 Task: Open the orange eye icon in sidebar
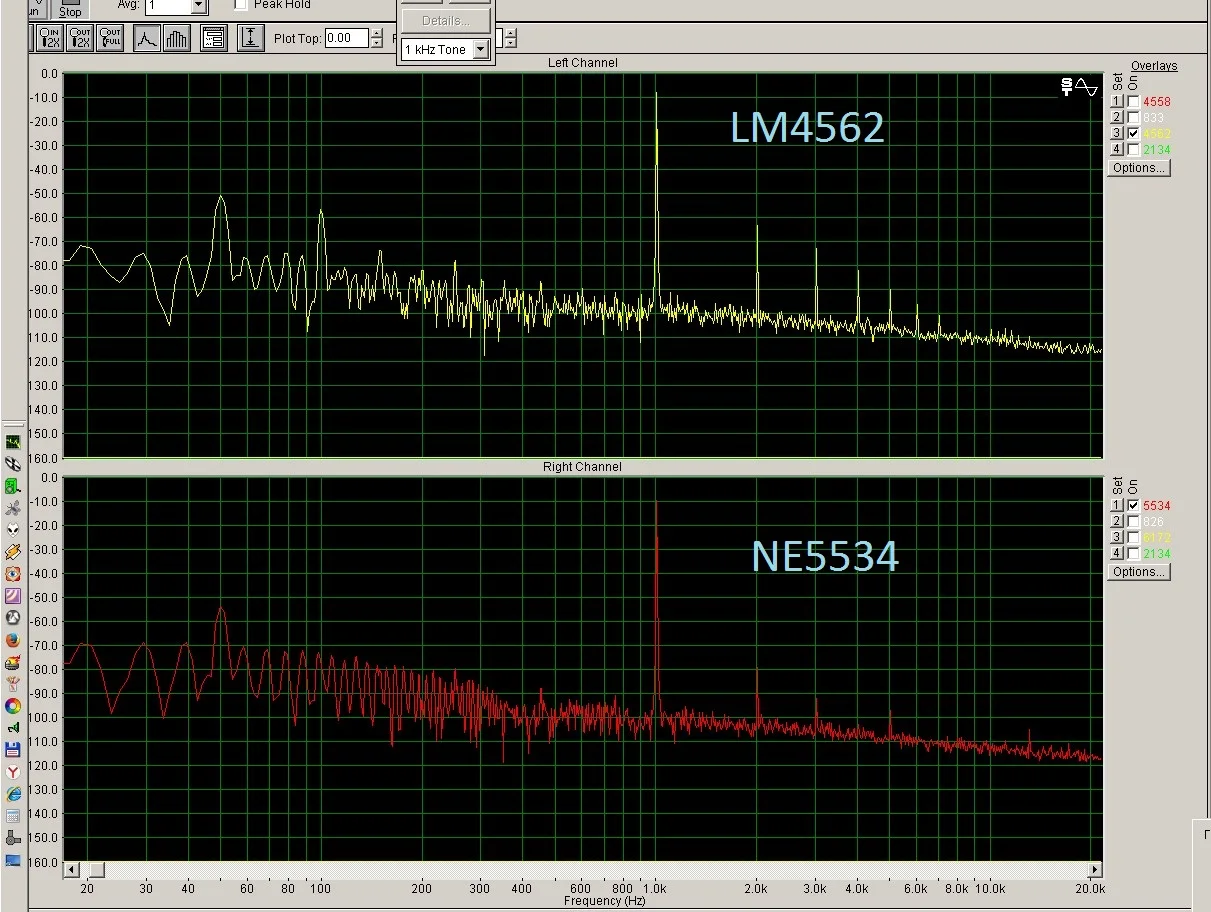tap(13, 574)
